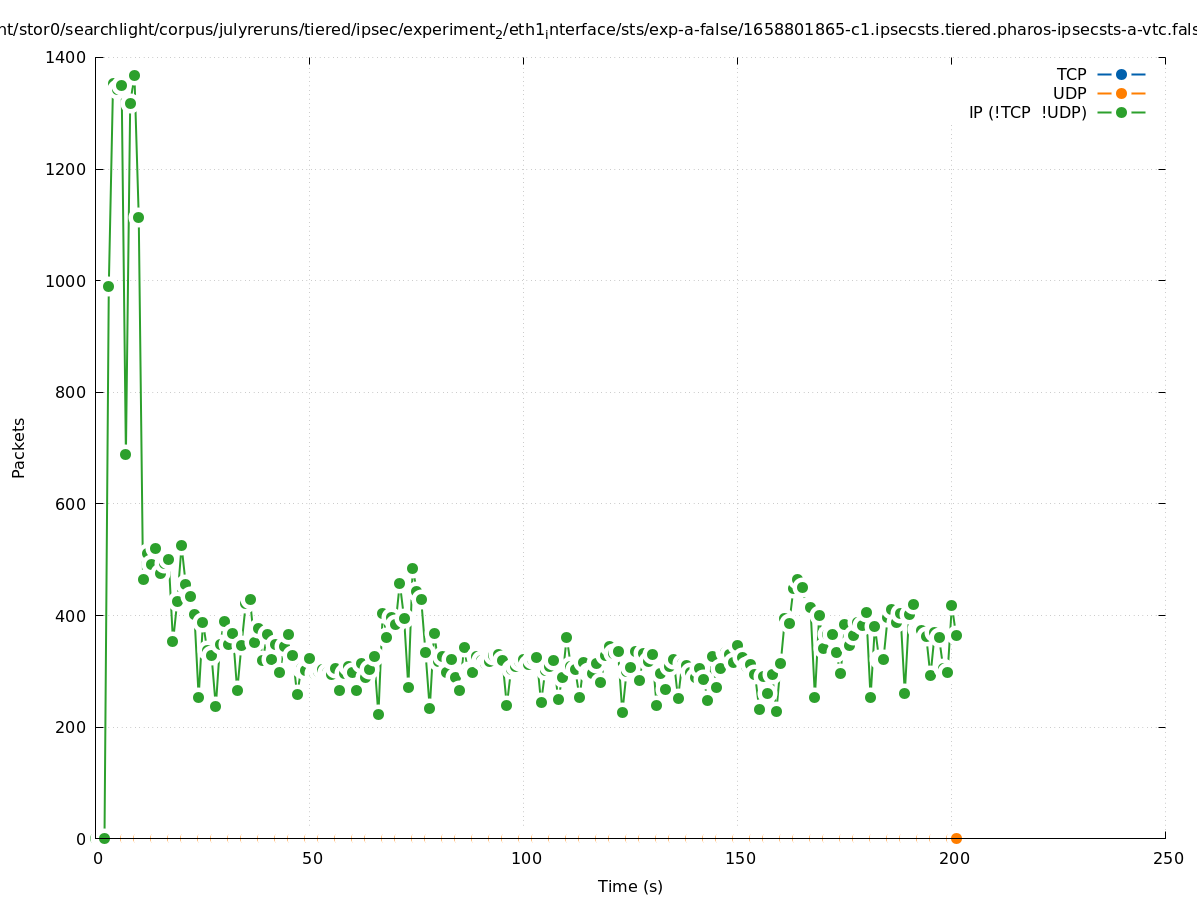
Task: Select the IP (!TCP !UDP) legend label
Action: click(x=1027, y=112)
